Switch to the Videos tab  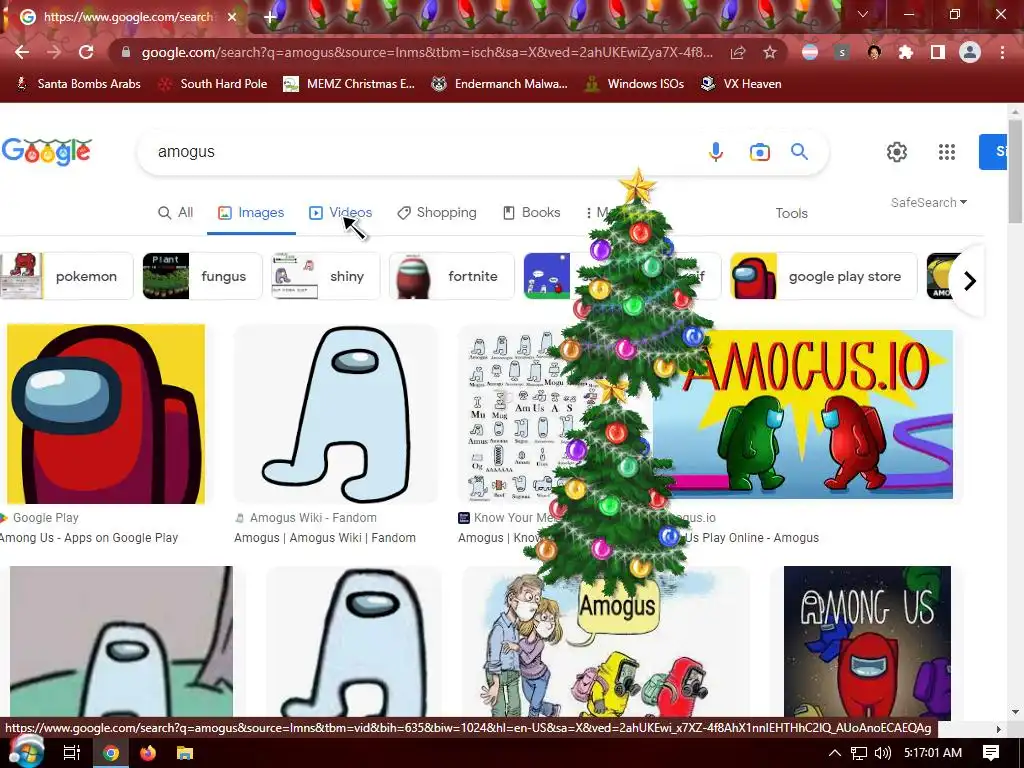click(340, 212)
